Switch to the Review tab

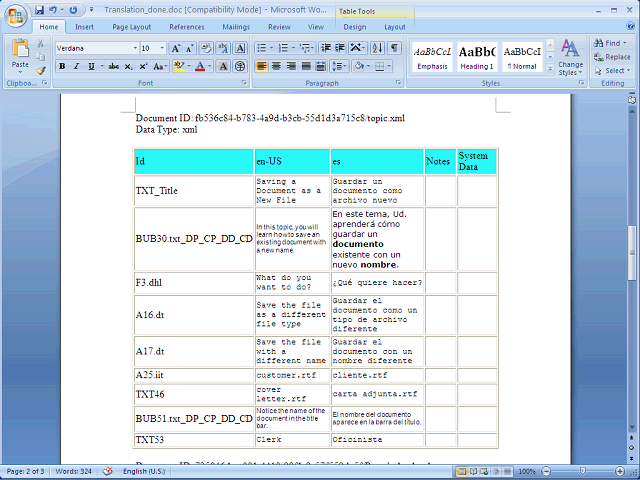tap(279, 27)
